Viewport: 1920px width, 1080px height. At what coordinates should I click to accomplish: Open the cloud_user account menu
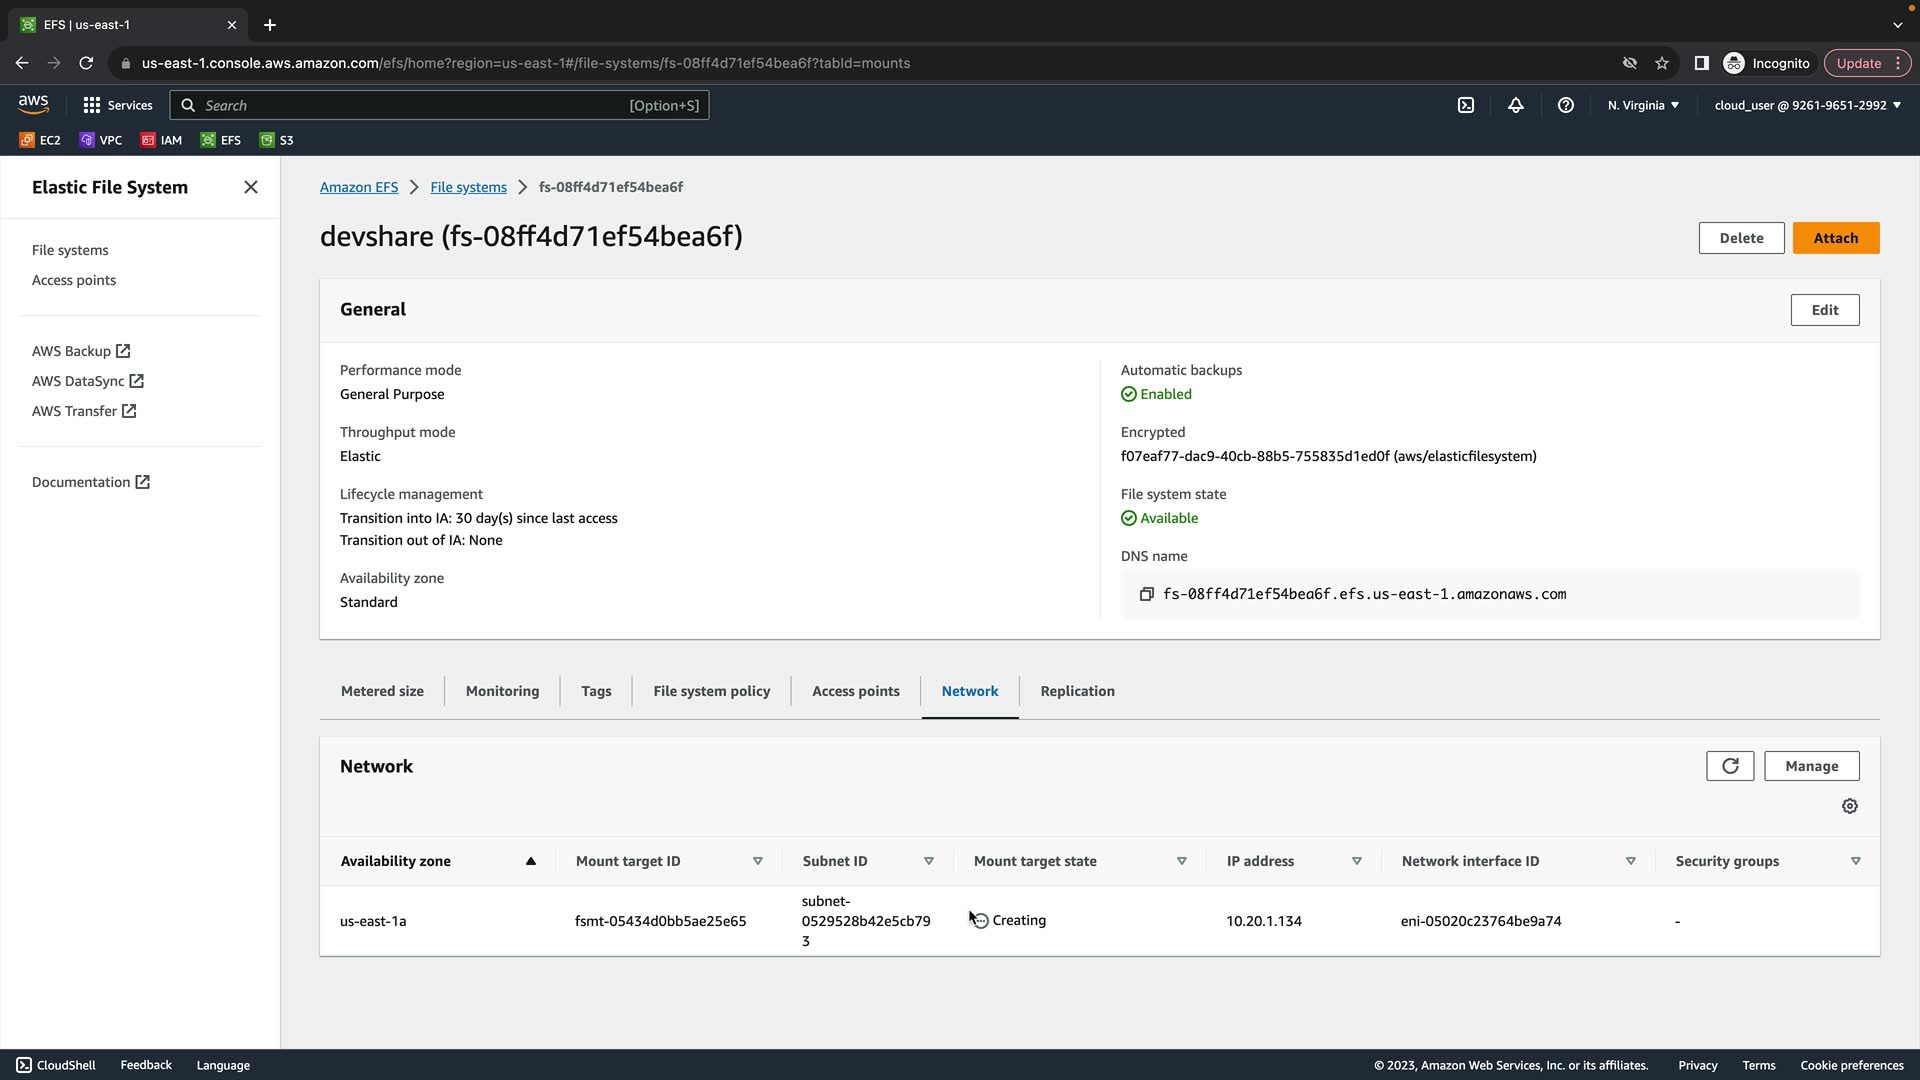click(1807, 105)
